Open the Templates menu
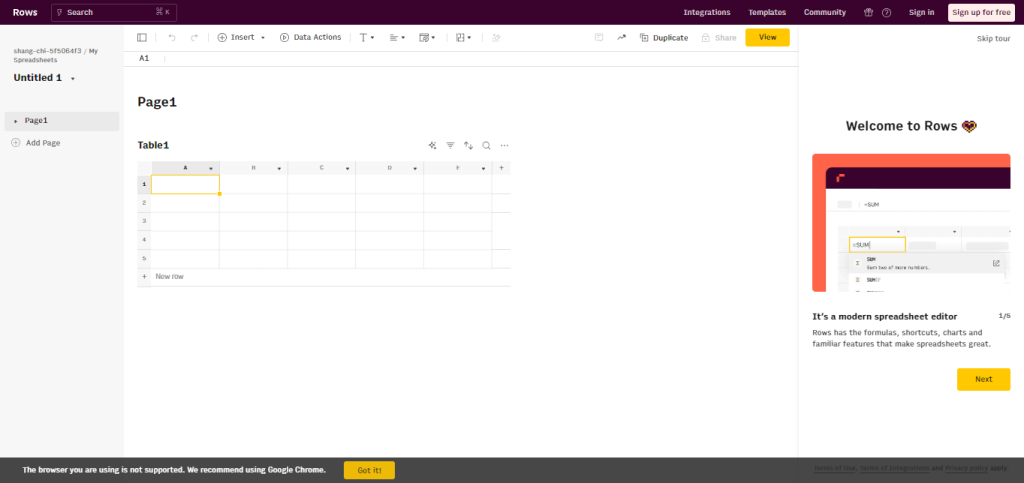This screenshot has height=483, width=1024. 767,12
